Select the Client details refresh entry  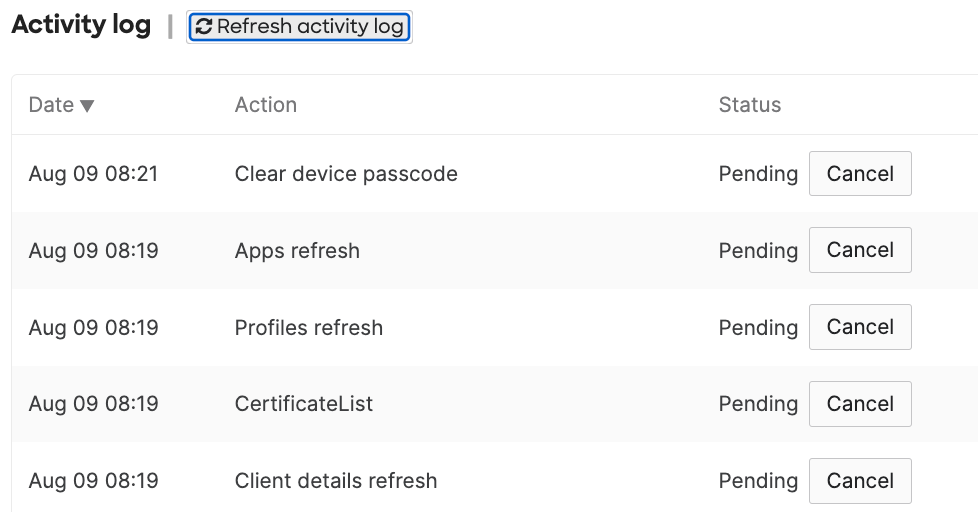pyautogui.click(x=335, y=481)
